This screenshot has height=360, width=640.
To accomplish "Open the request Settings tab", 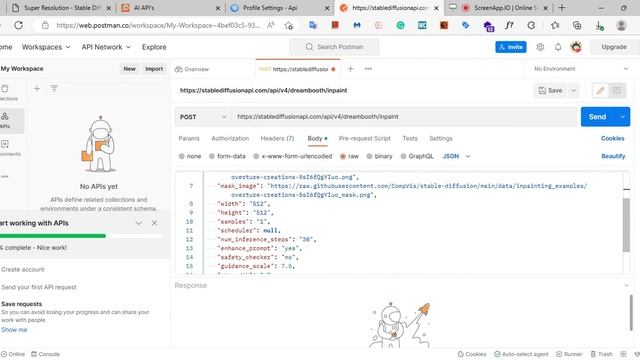I will (x=441, y=138).
